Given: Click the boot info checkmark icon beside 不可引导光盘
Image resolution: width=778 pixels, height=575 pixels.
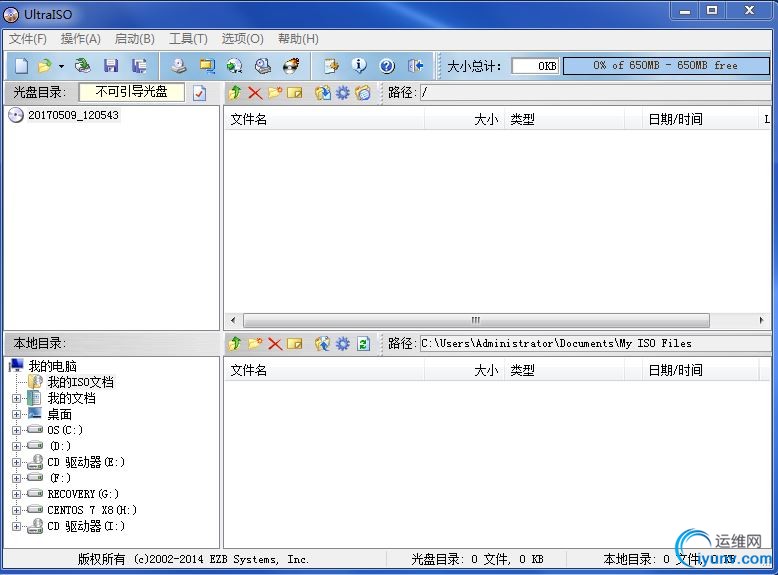Looking at the screenshot, I should click(x=199, y=93).
